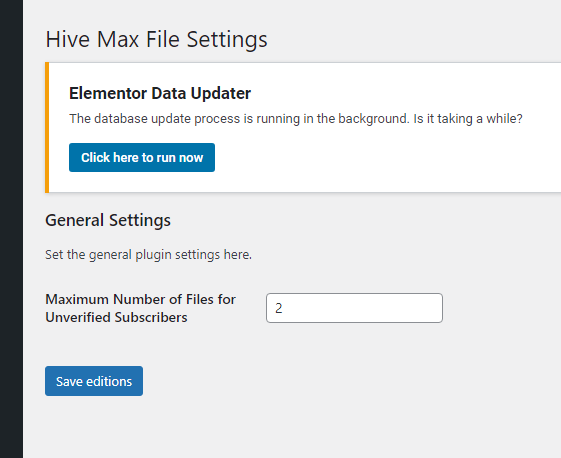Click the General Settings section heading
The height and width of the screenshot is (458, 561).
click(x=108, y=220)
